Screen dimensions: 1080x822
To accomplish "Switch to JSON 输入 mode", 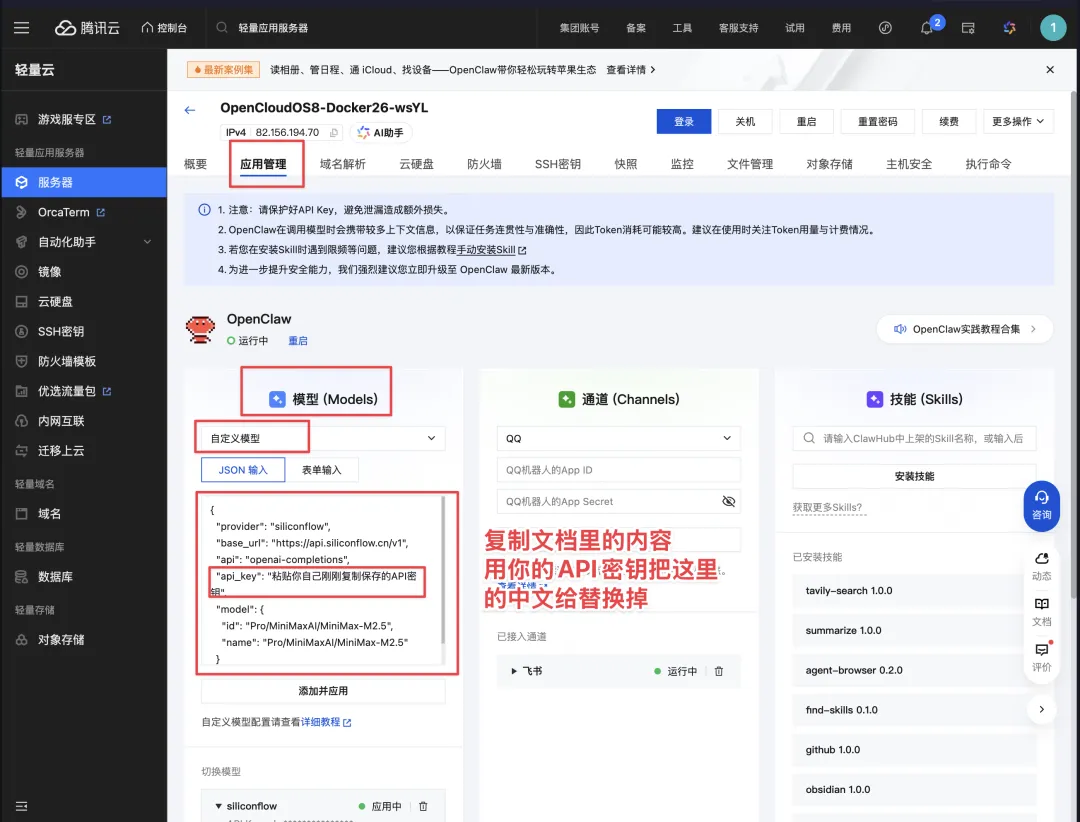I will (x=242, y=470).
